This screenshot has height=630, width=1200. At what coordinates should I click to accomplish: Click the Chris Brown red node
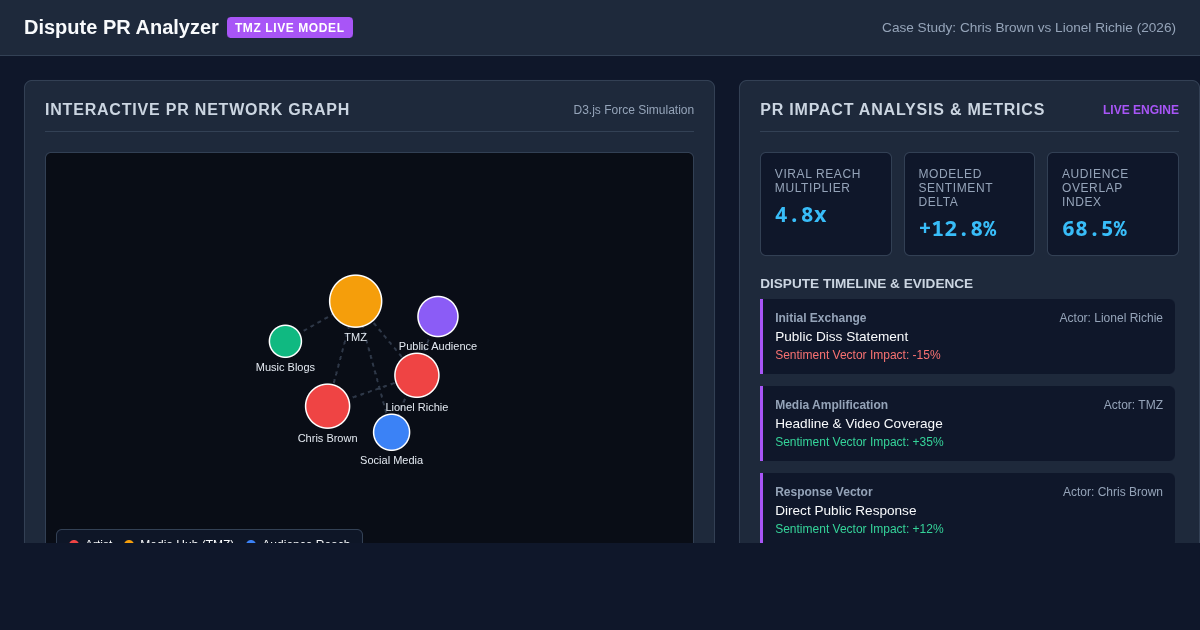coord(327,406)
